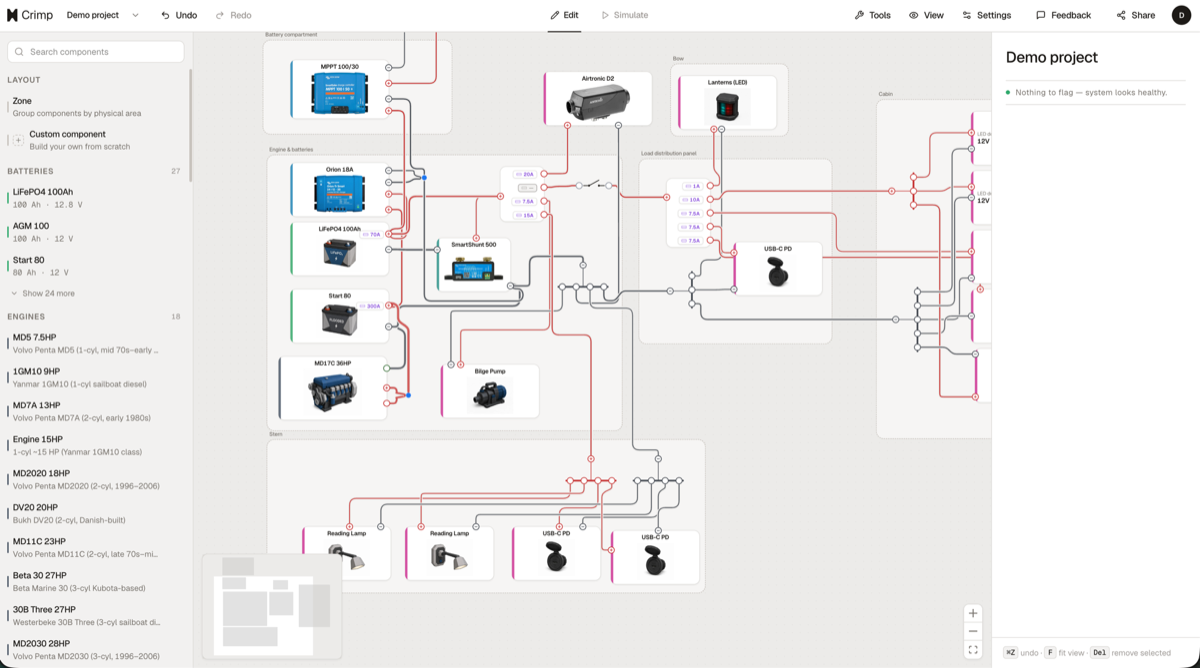Select the MD2020 18HP engine
The width and height of the screenshot is (1200, 668).
click(x=96, y=479)
